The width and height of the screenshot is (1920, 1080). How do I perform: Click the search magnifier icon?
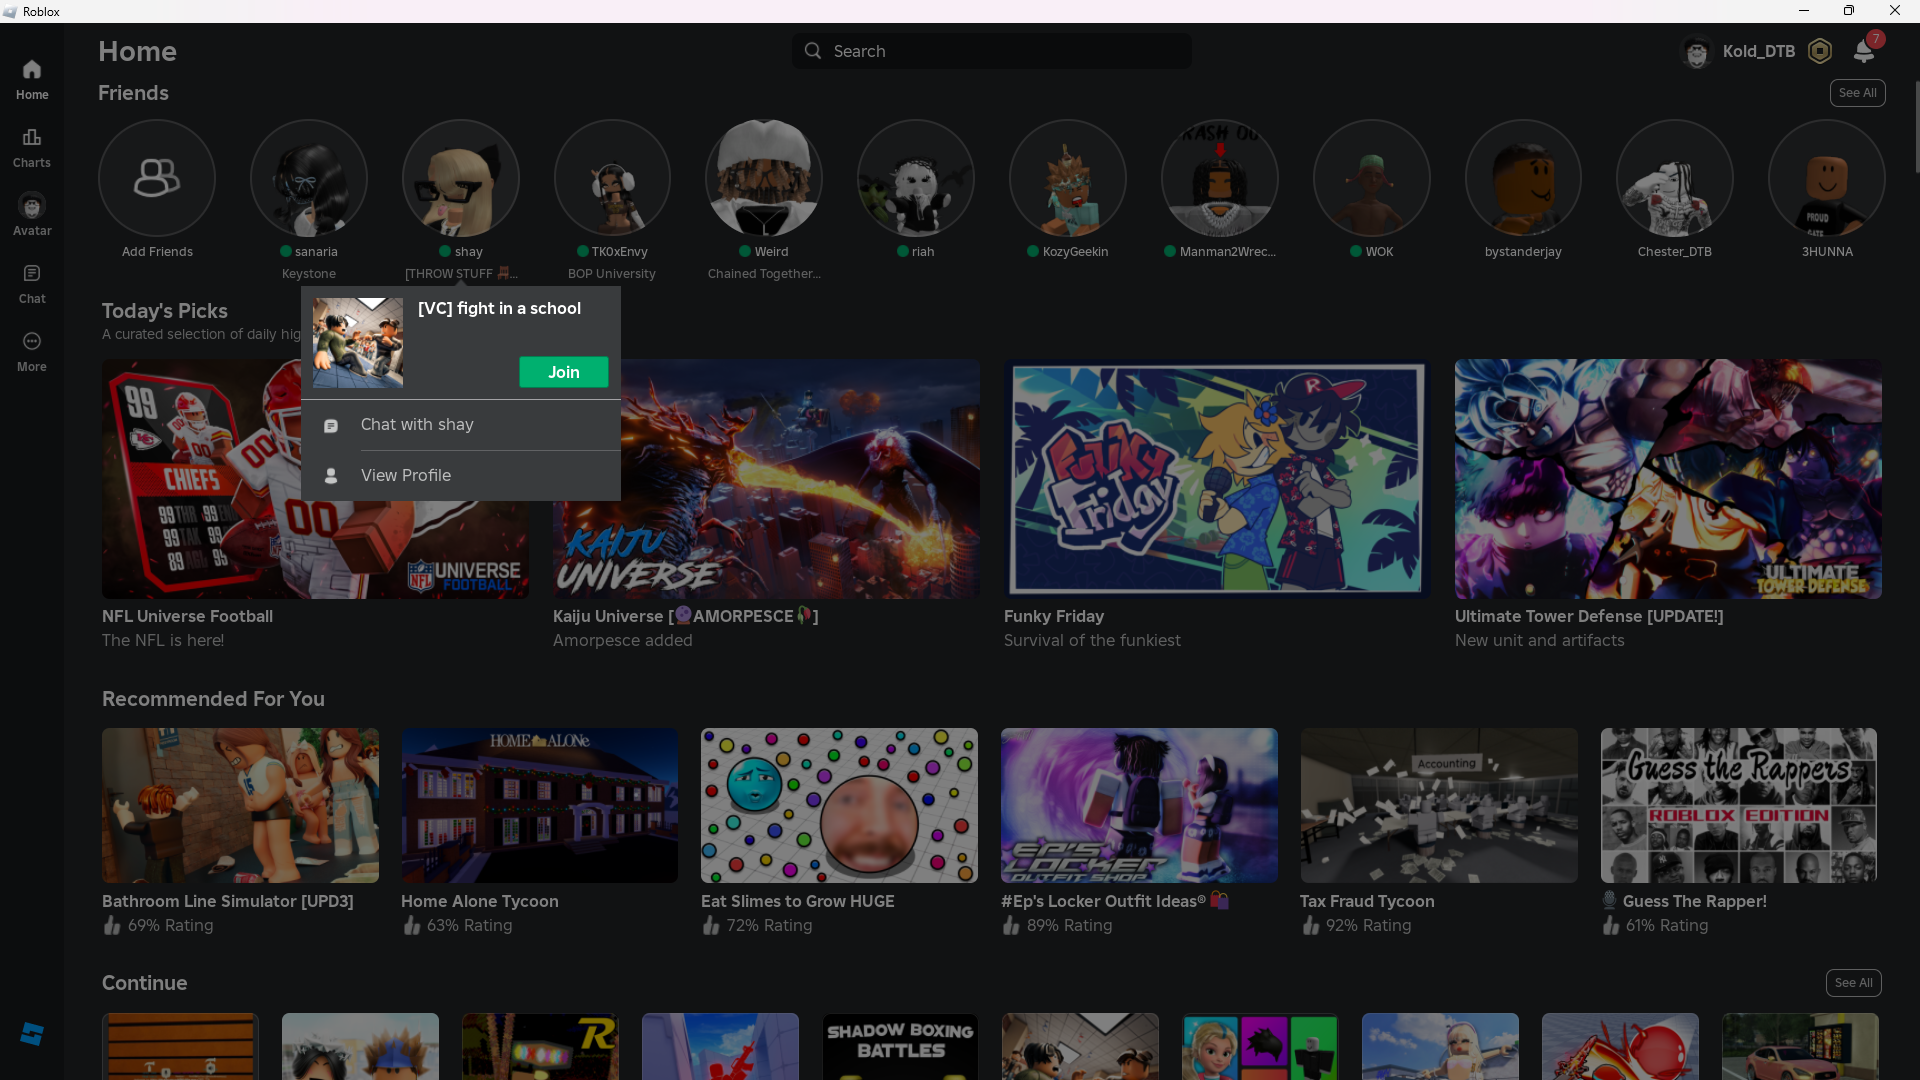813,51
